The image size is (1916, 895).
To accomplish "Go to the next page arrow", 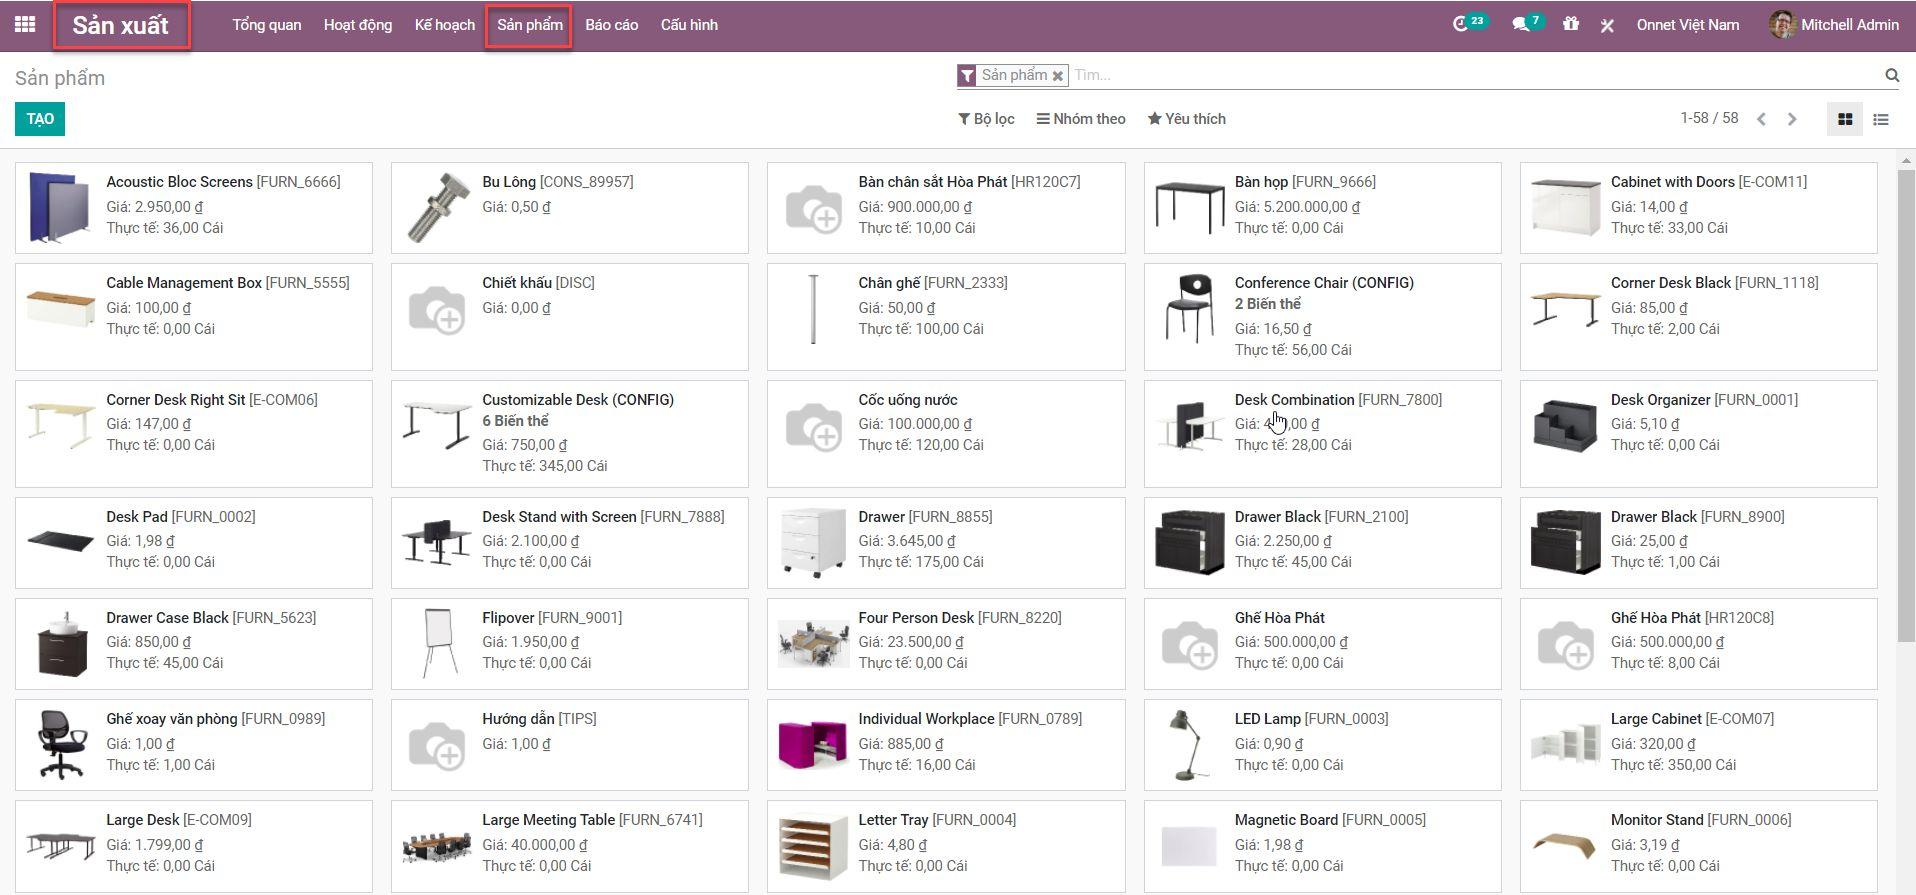I will pos(1792,119).
